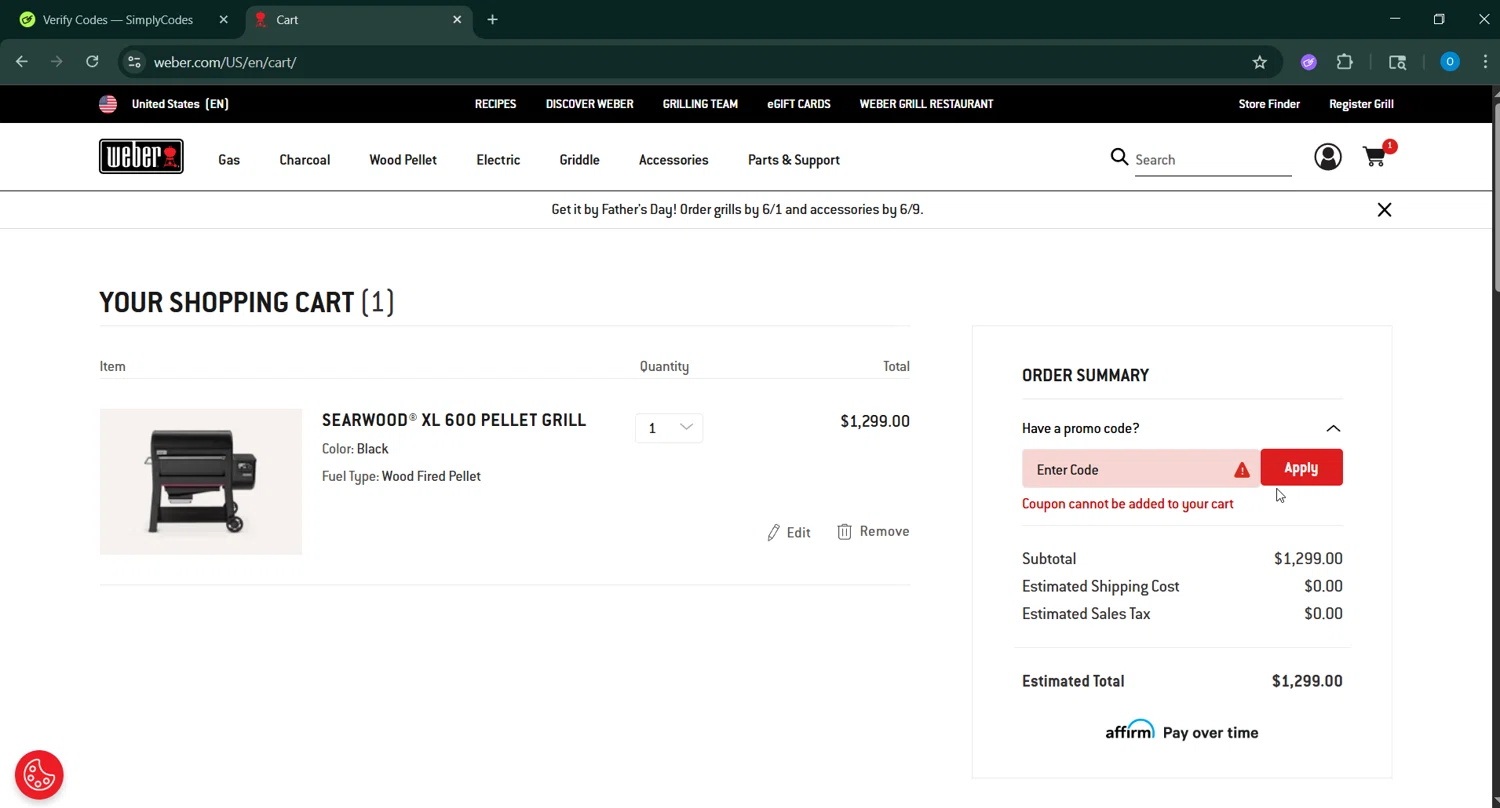
Task: Click the trash Remove icon
Action: pos(844,531)
